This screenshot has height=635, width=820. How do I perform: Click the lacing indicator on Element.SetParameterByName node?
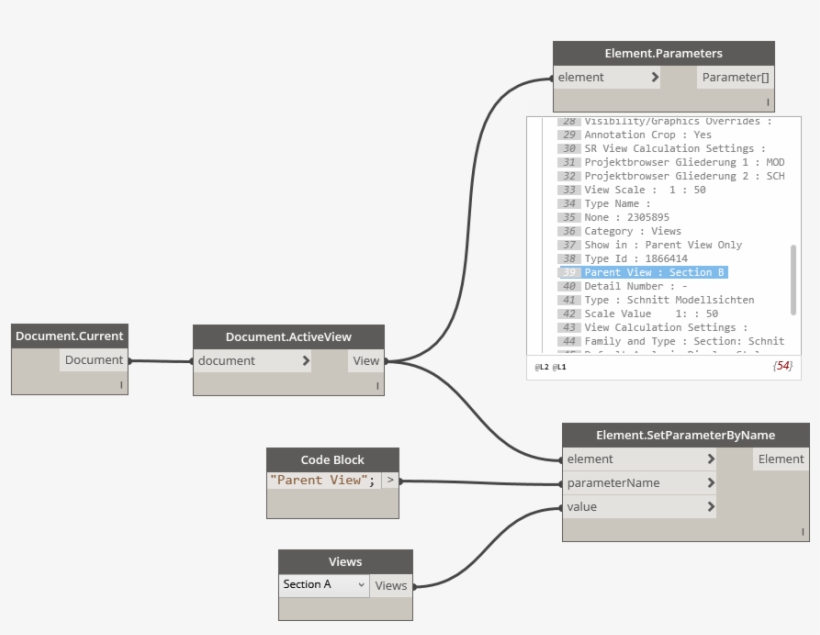click(802, 532)
